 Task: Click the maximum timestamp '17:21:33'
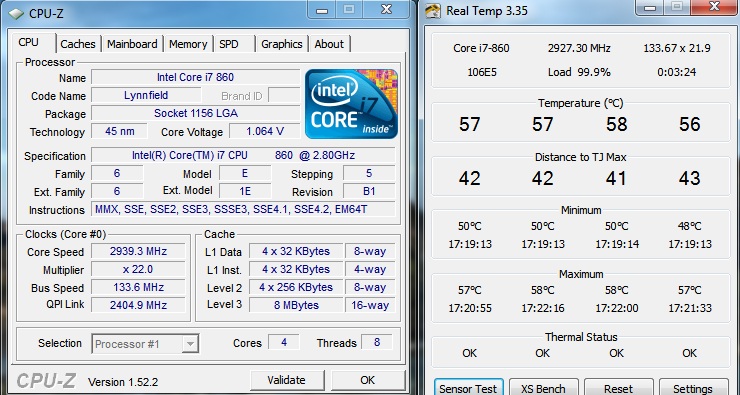(x=690, y=308)
